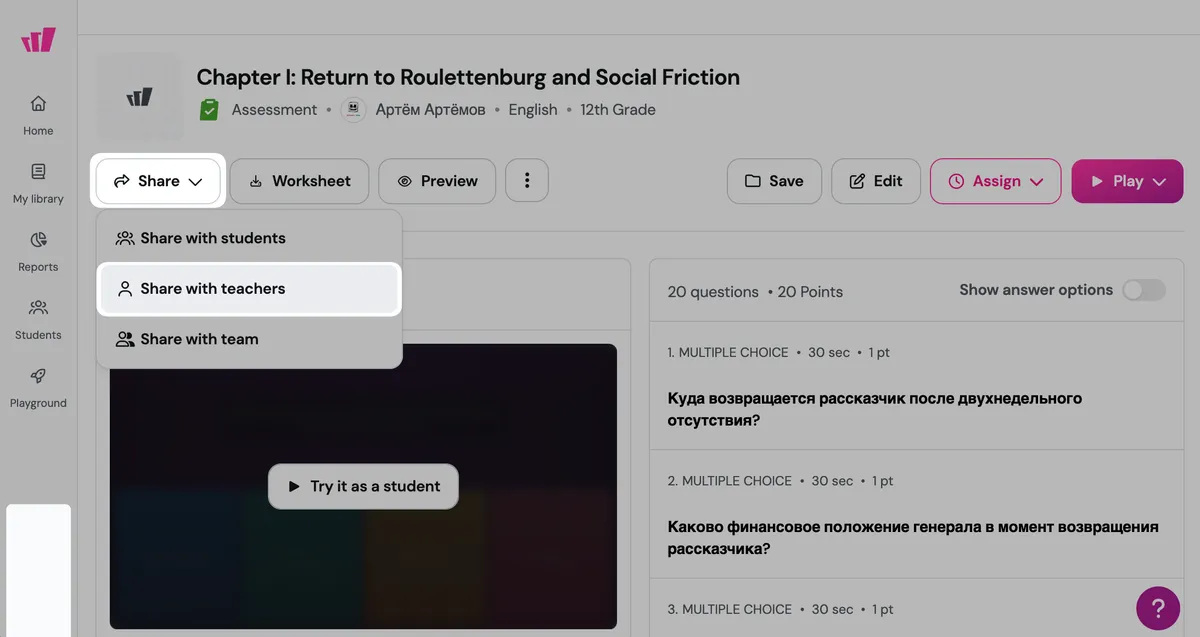1200x637 pixels.
Task: Choose Share with team
Action: [249, 339]
